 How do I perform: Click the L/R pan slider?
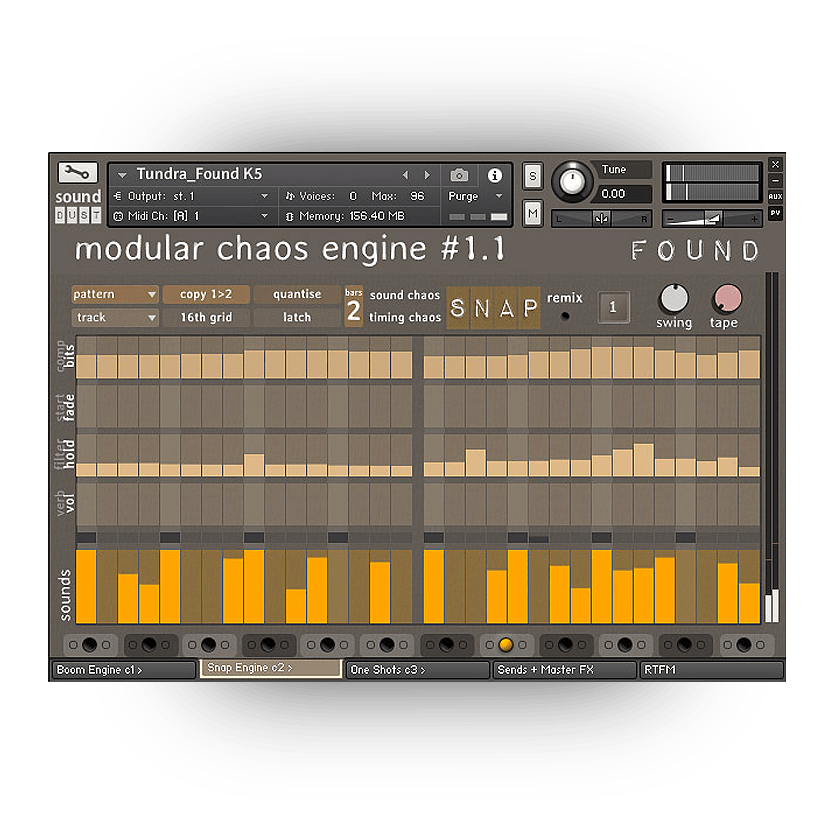(x=601, y=219)
